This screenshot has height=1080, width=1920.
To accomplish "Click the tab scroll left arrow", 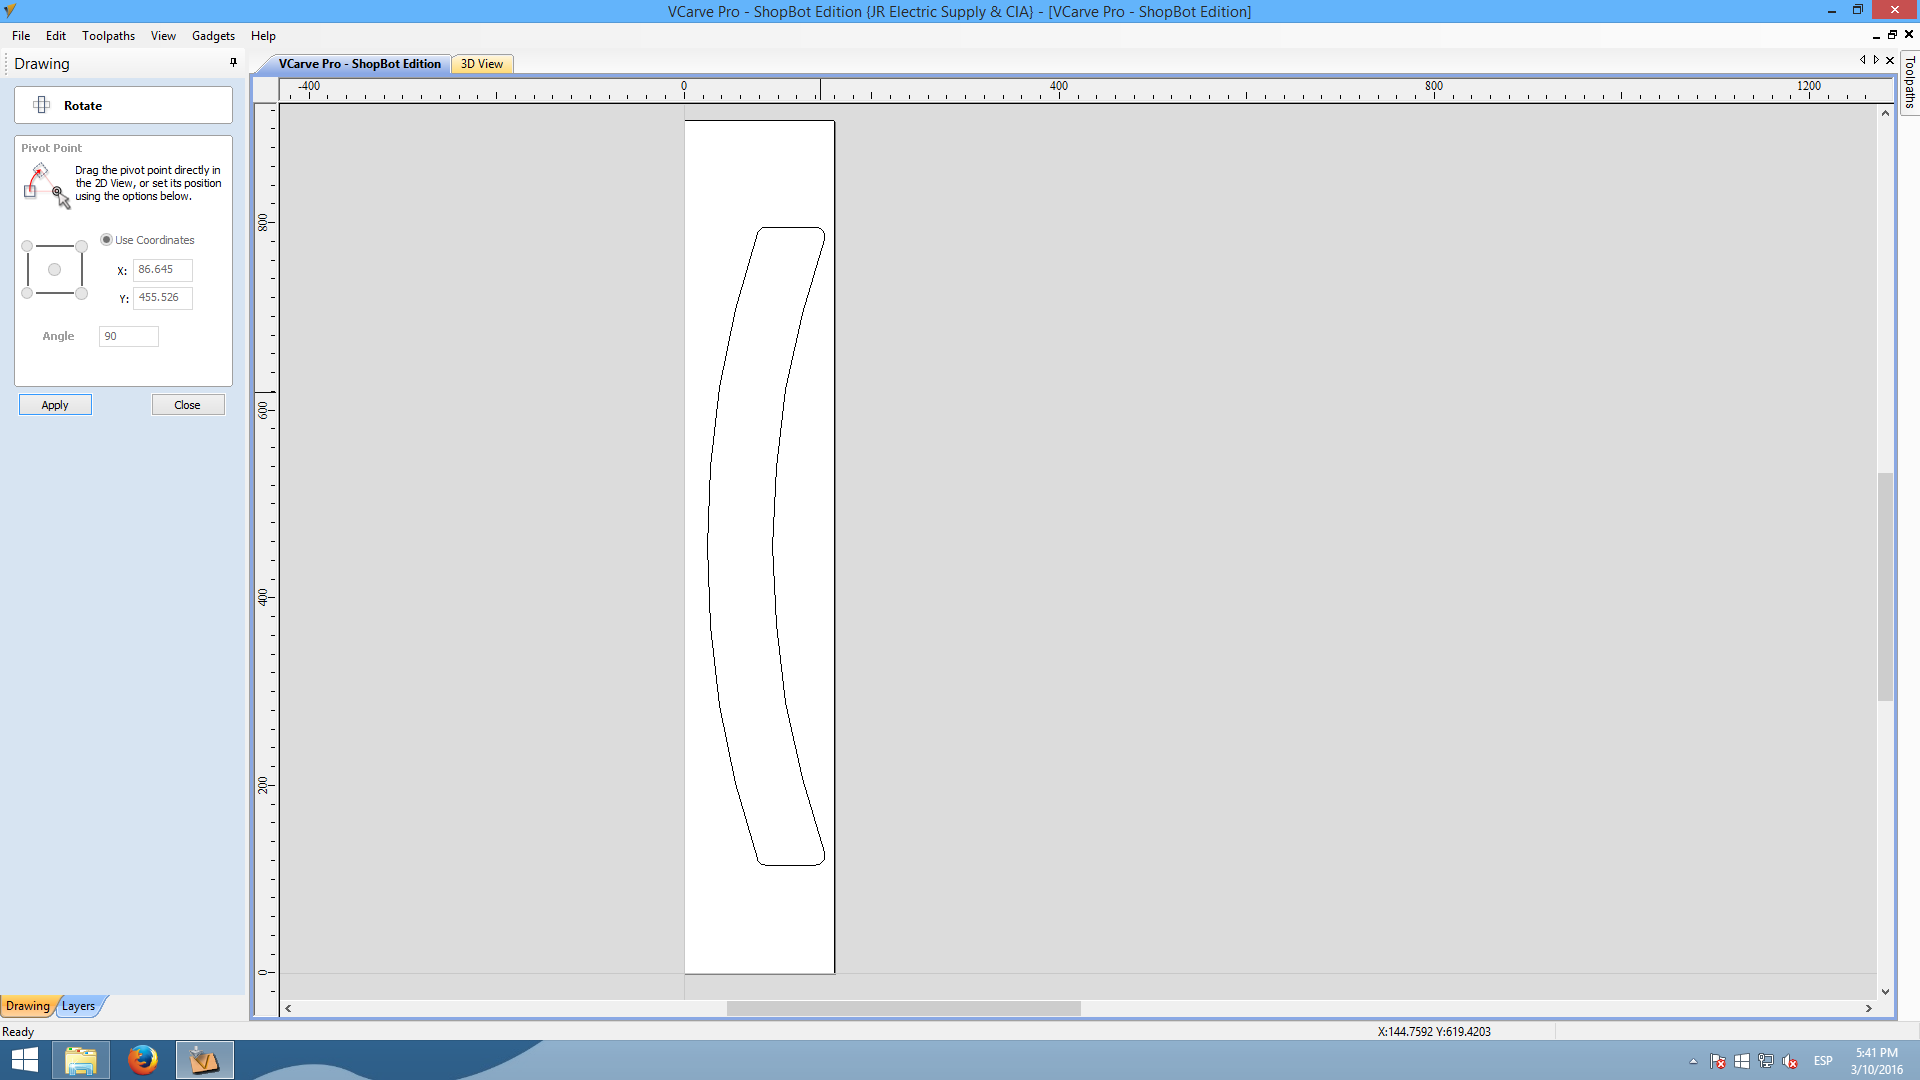I will tap(1862, 60).
